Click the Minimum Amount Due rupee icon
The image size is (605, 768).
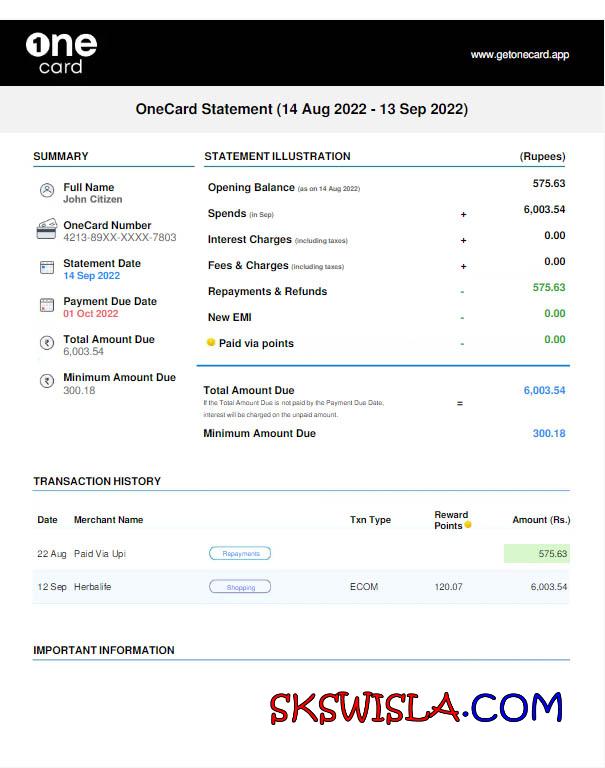pyautogui.click(x=46, y=381)
